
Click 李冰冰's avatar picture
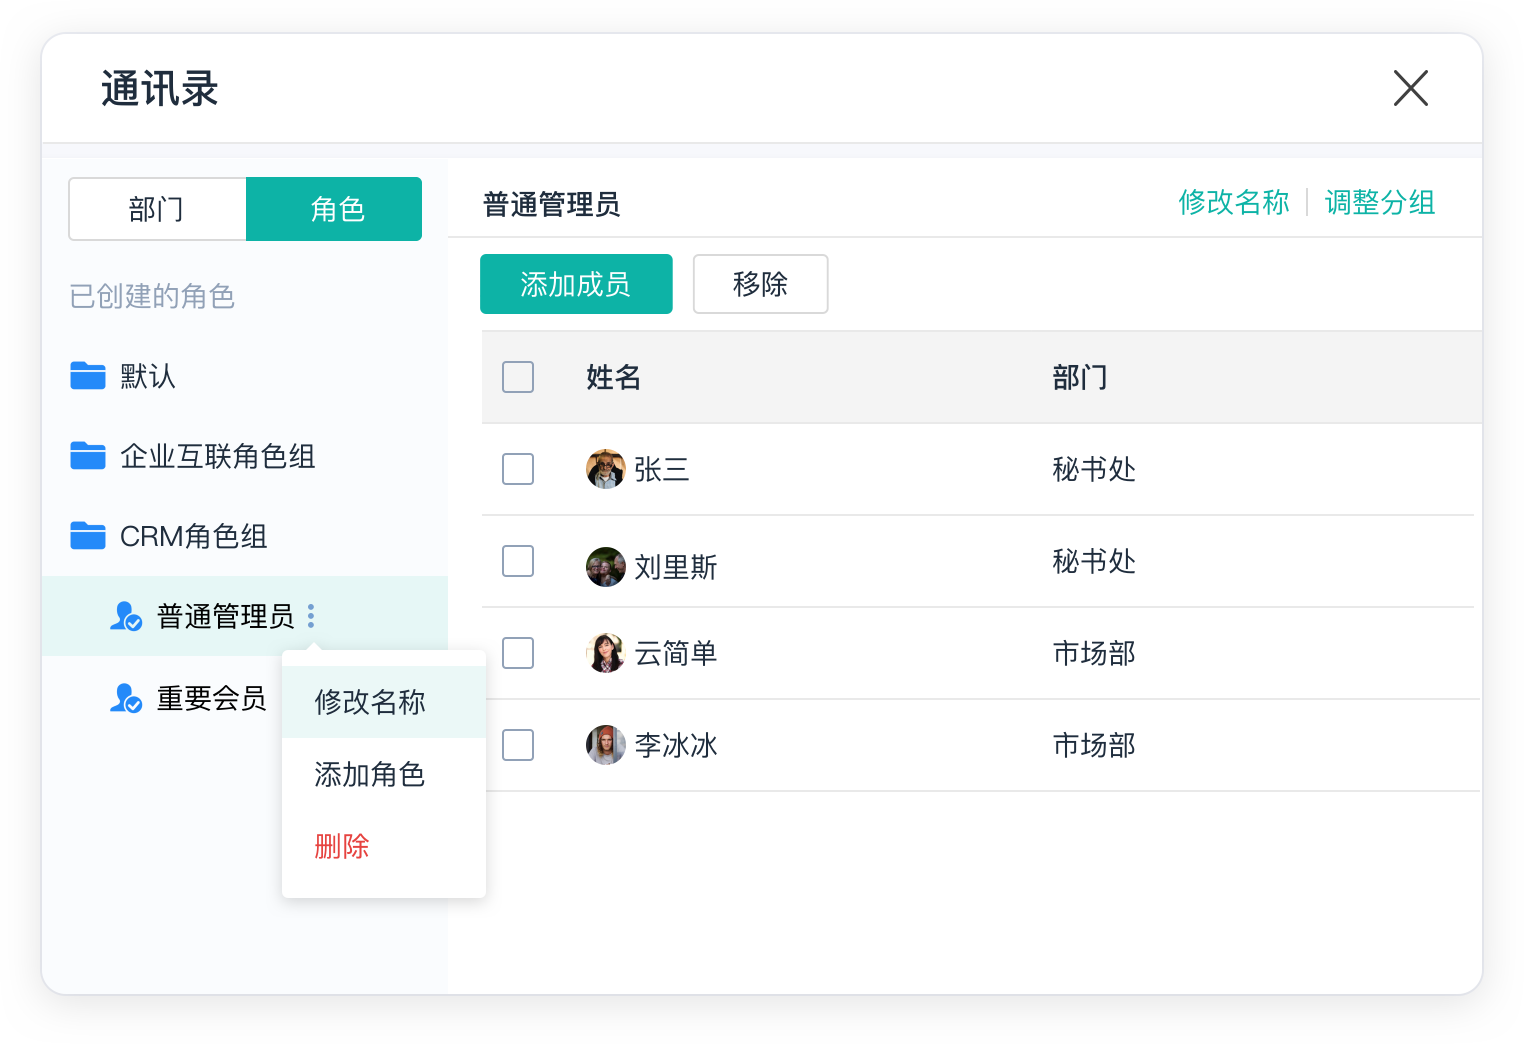(605, 745)
